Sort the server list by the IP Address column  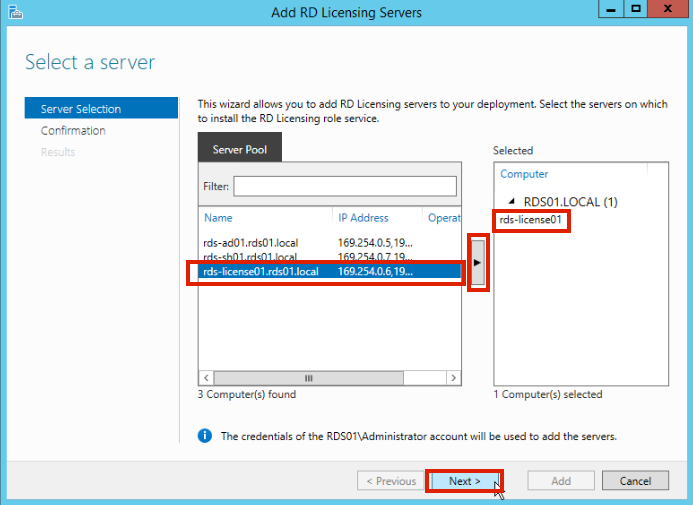363,218
